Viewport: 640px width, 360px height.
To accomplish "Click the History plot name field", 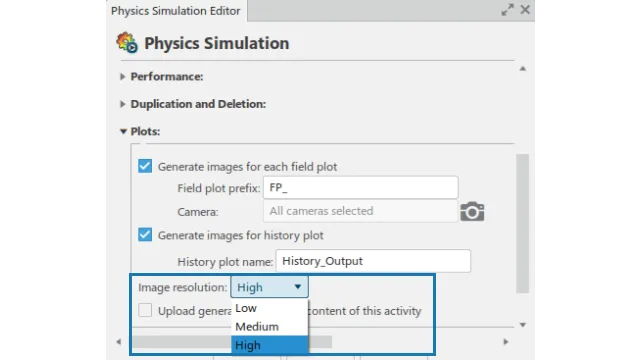I will [373, 261].
